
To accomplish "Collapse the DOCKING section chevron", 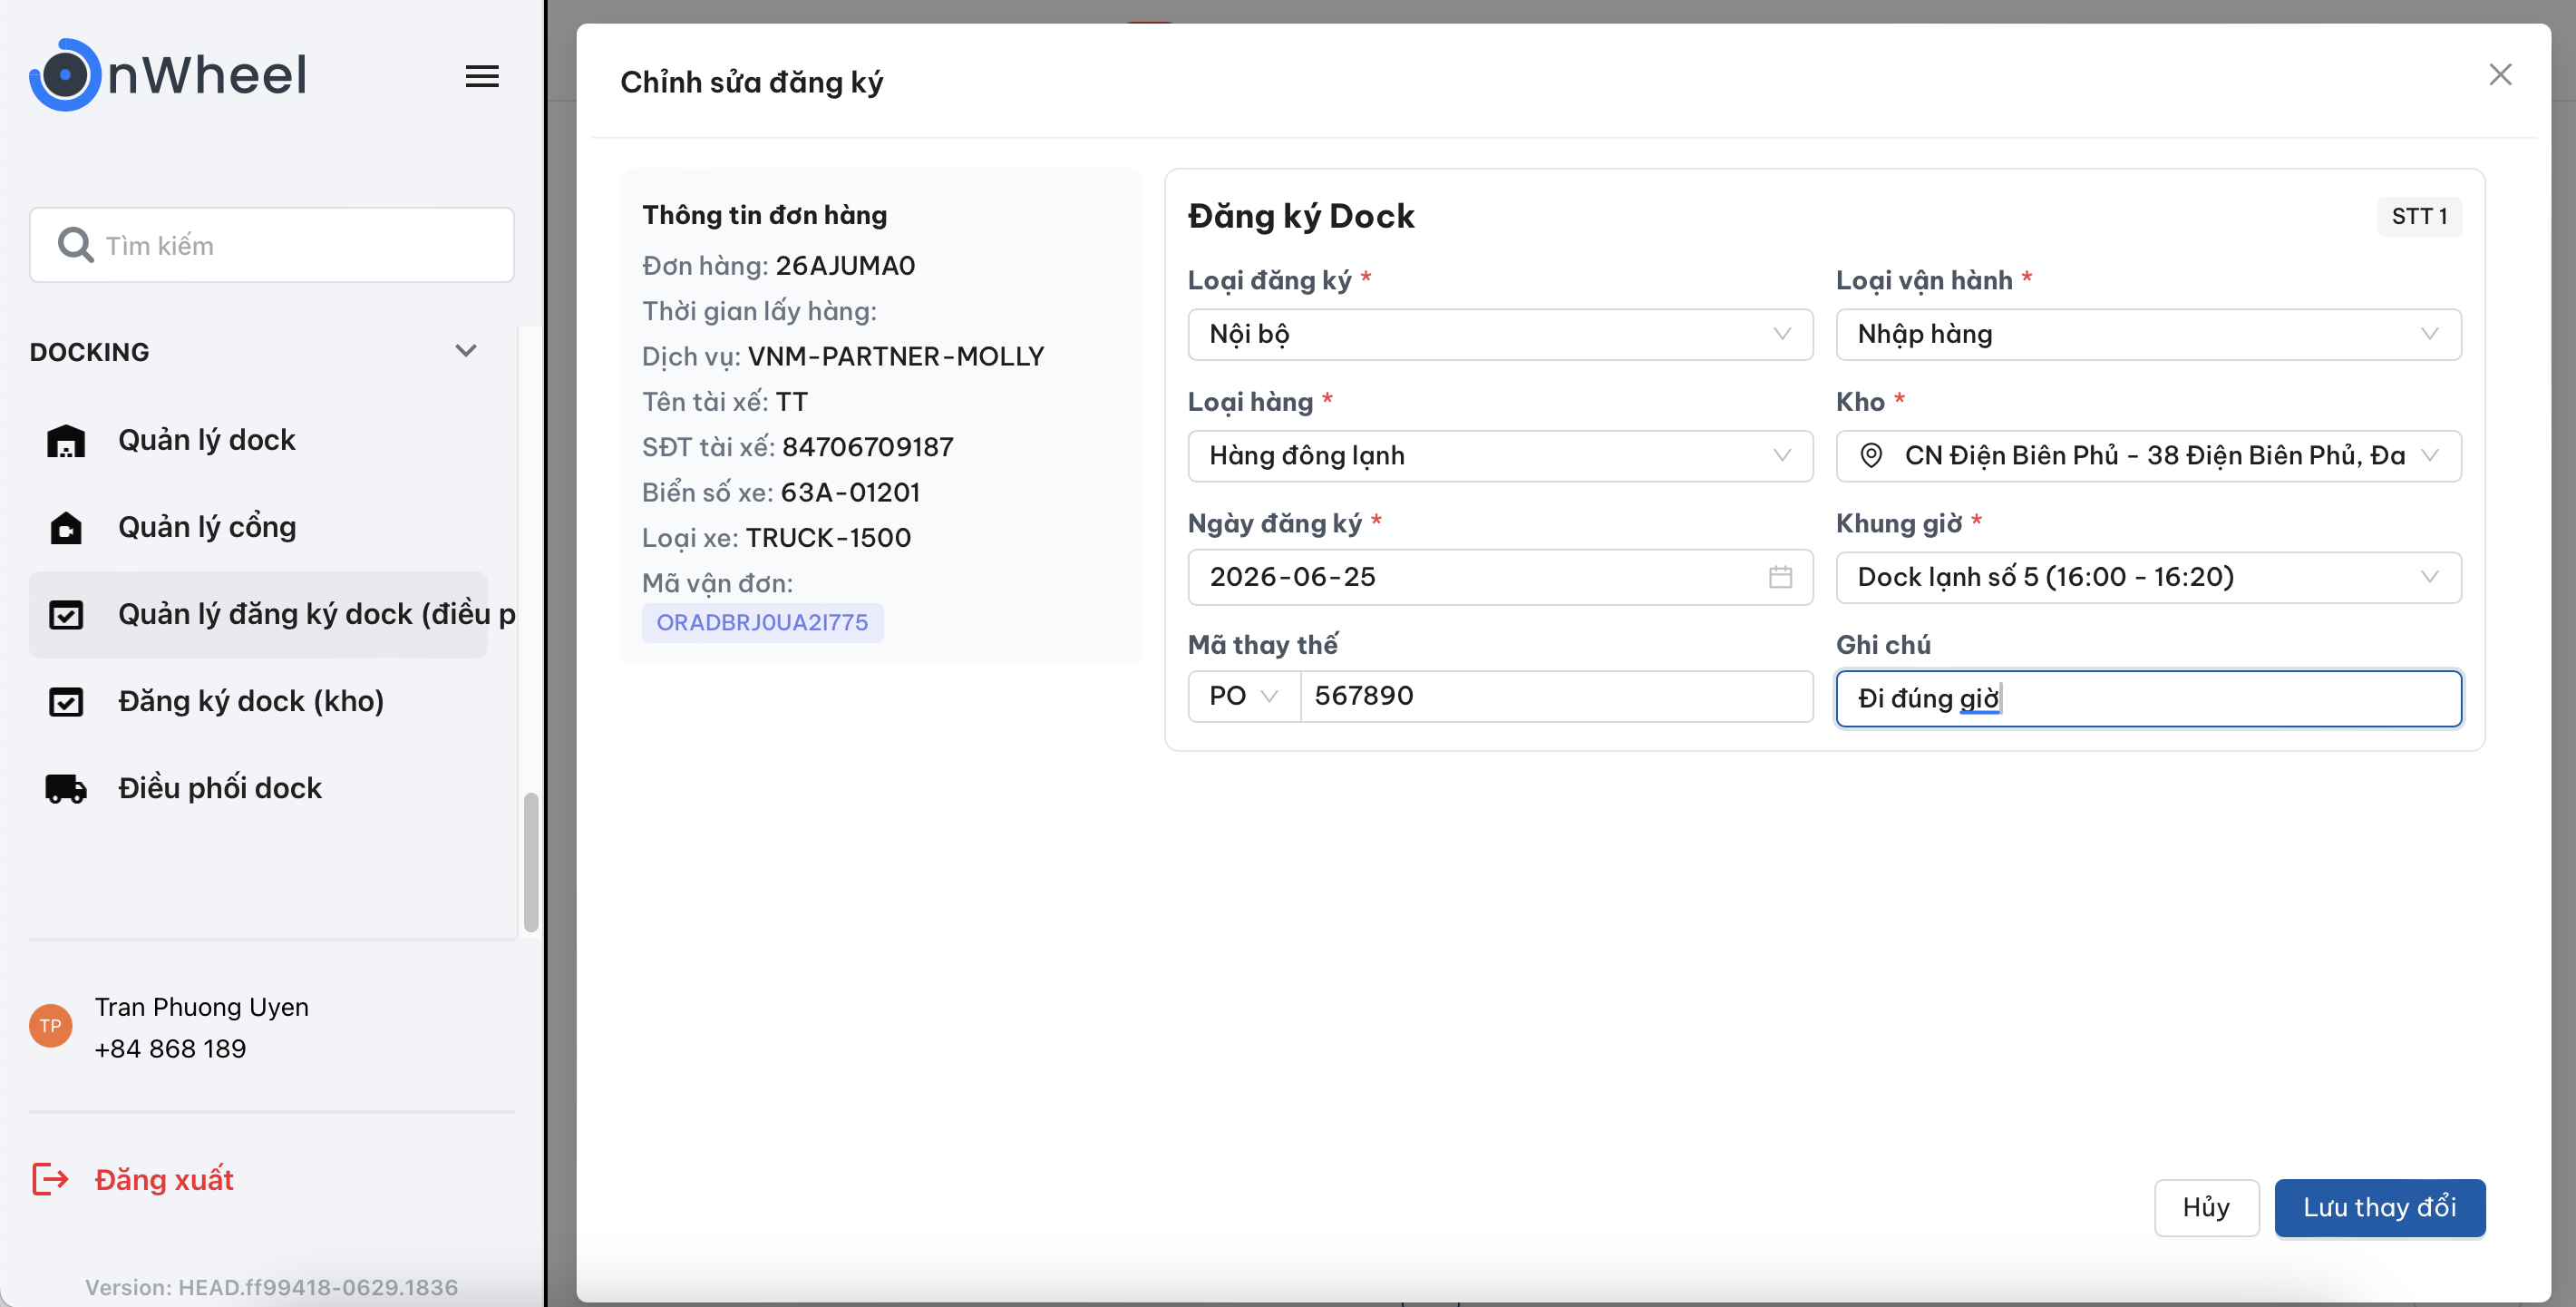I will (x=465, y=351).
